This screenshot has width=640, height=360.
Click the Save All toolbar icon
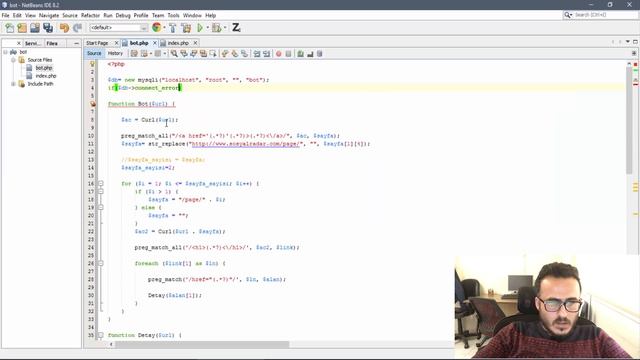click(48, 28)
